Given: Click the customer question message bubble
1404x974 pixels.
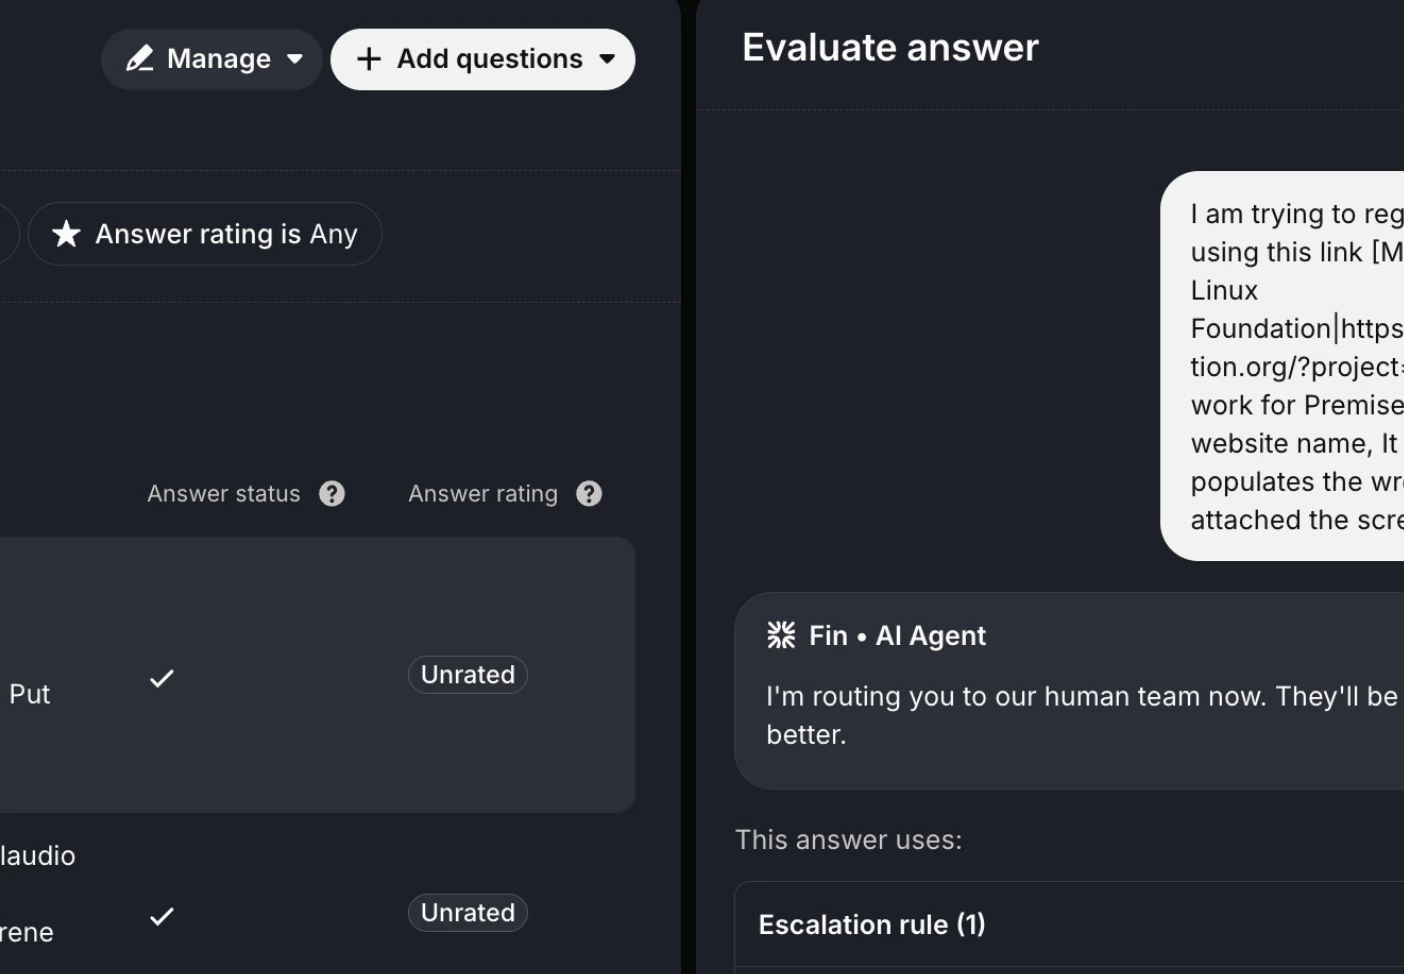Looking at the screenshot, I should point(1290,366).
